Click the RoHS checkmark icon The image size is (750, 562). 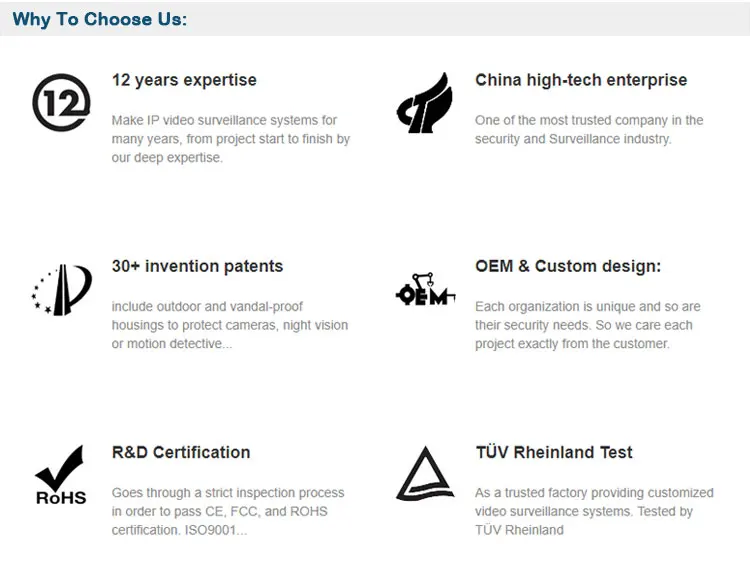(61, 476)
